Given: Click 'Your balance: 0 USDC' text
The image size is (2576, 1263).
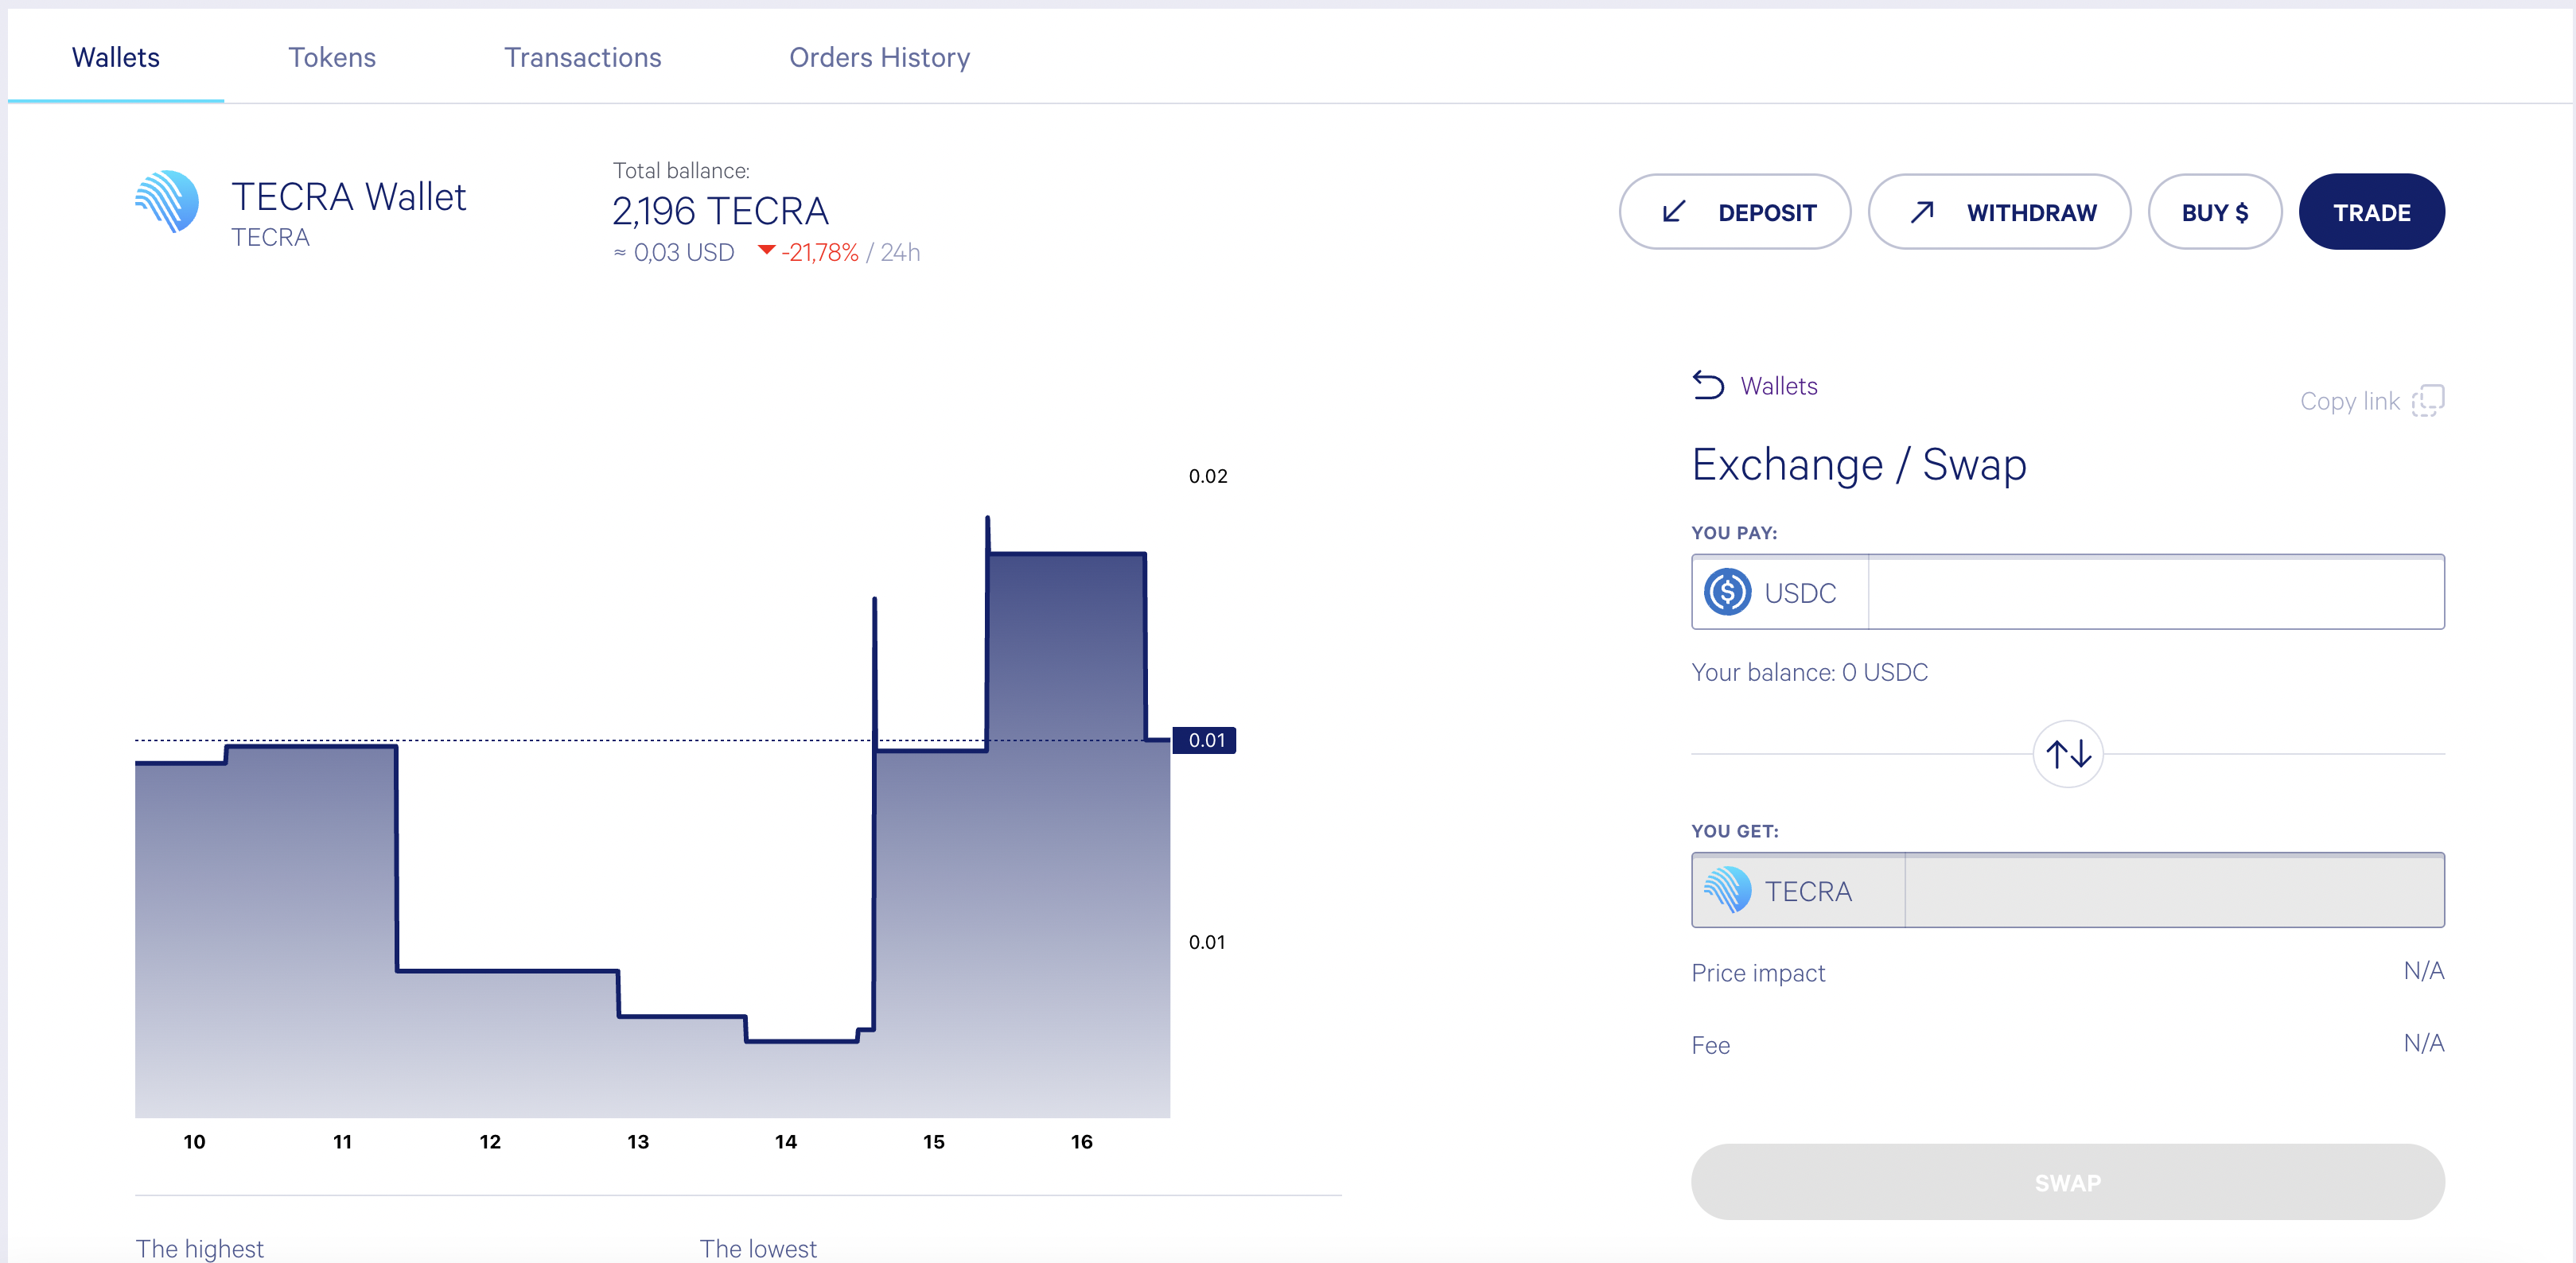Looking at the screenshot, I should pos(1810,672).
